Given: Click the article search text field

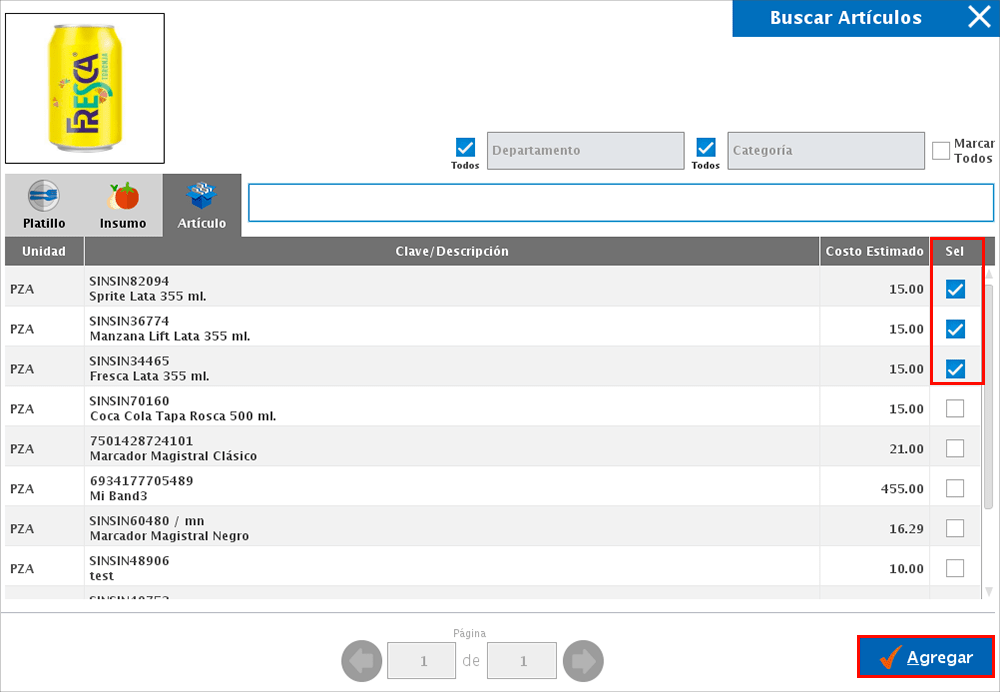Looking at the screenshot, I should (620, 202).
